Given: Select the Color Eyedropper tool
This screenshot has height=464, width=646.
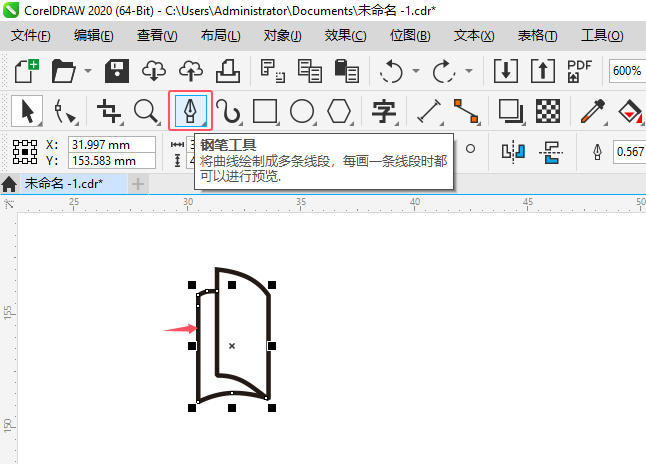Looking at the screenshot, I should [x=592, y=111].
